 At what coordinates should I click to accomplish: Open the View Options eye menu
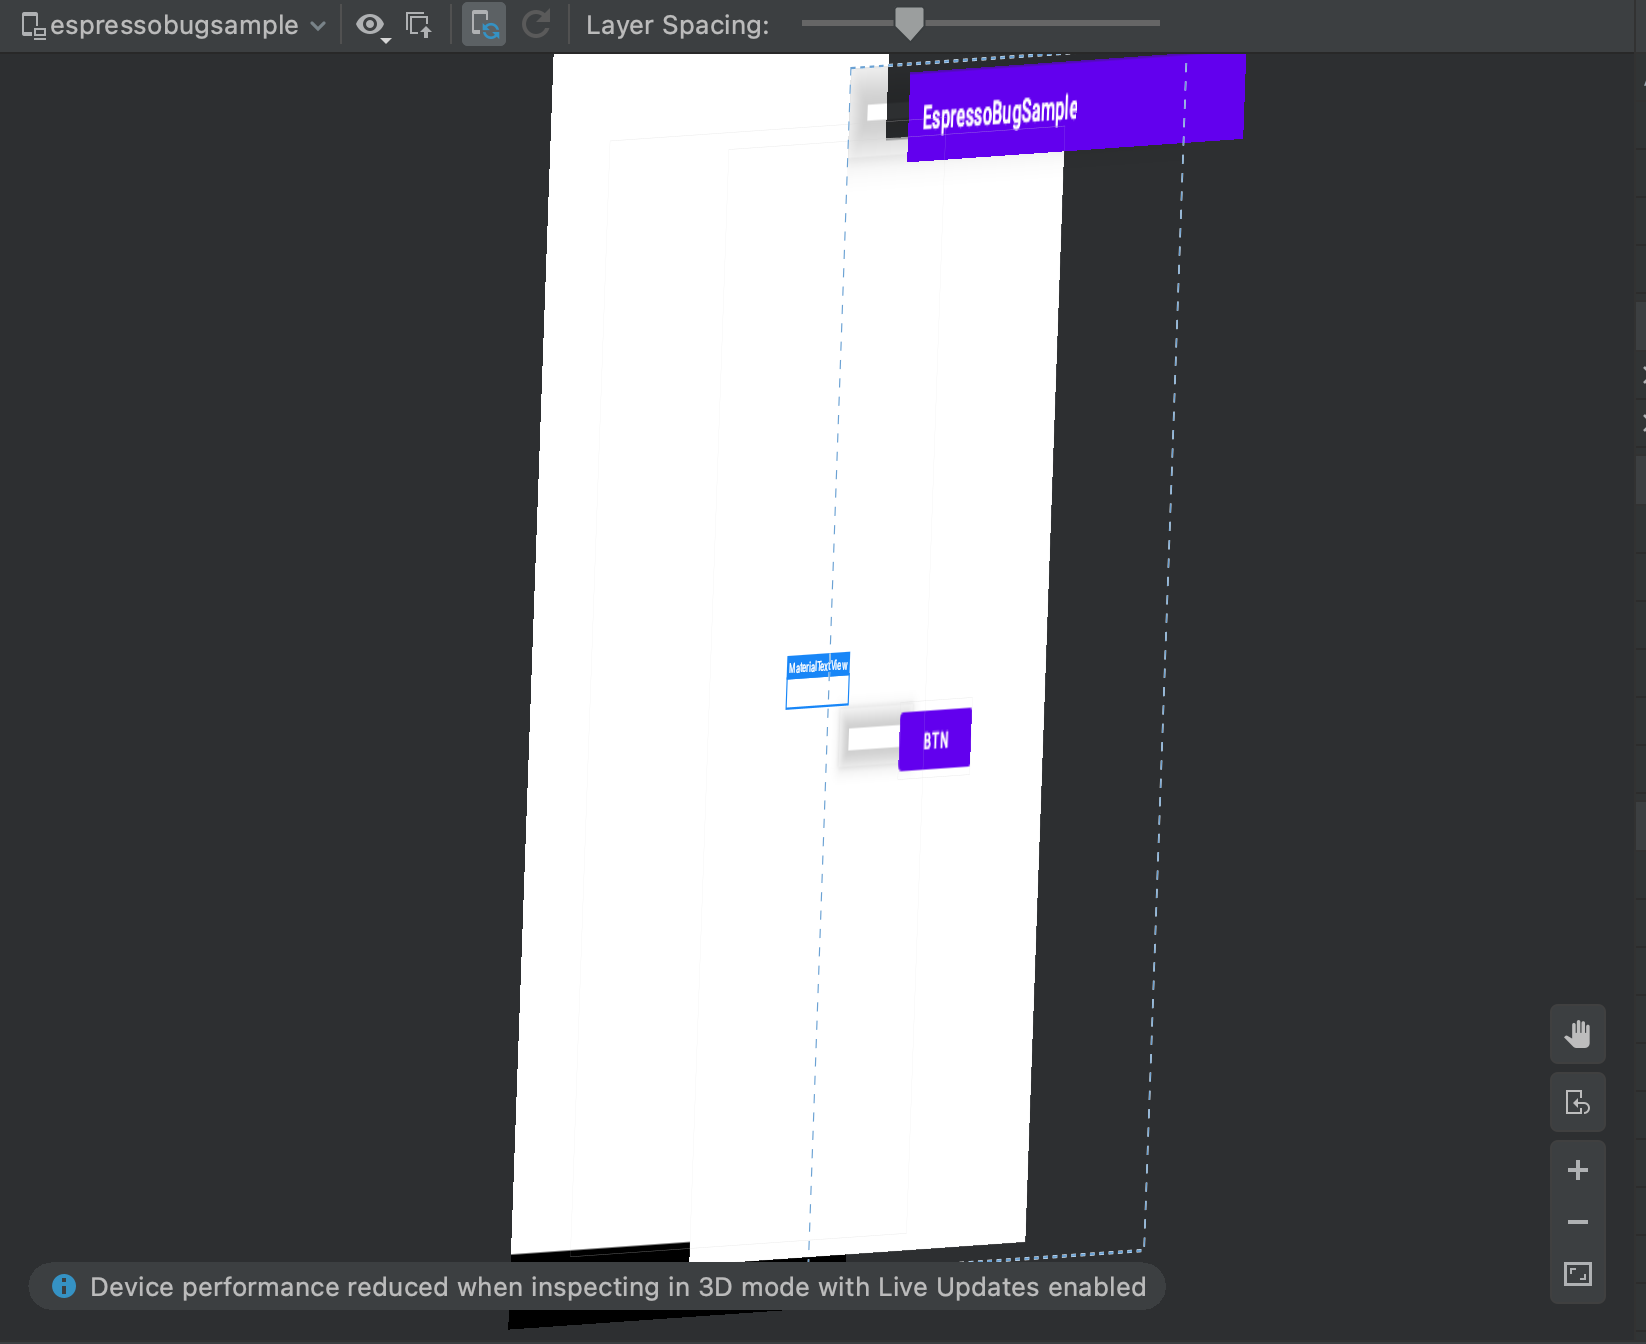pyautogui.click(x=372, y=25)
